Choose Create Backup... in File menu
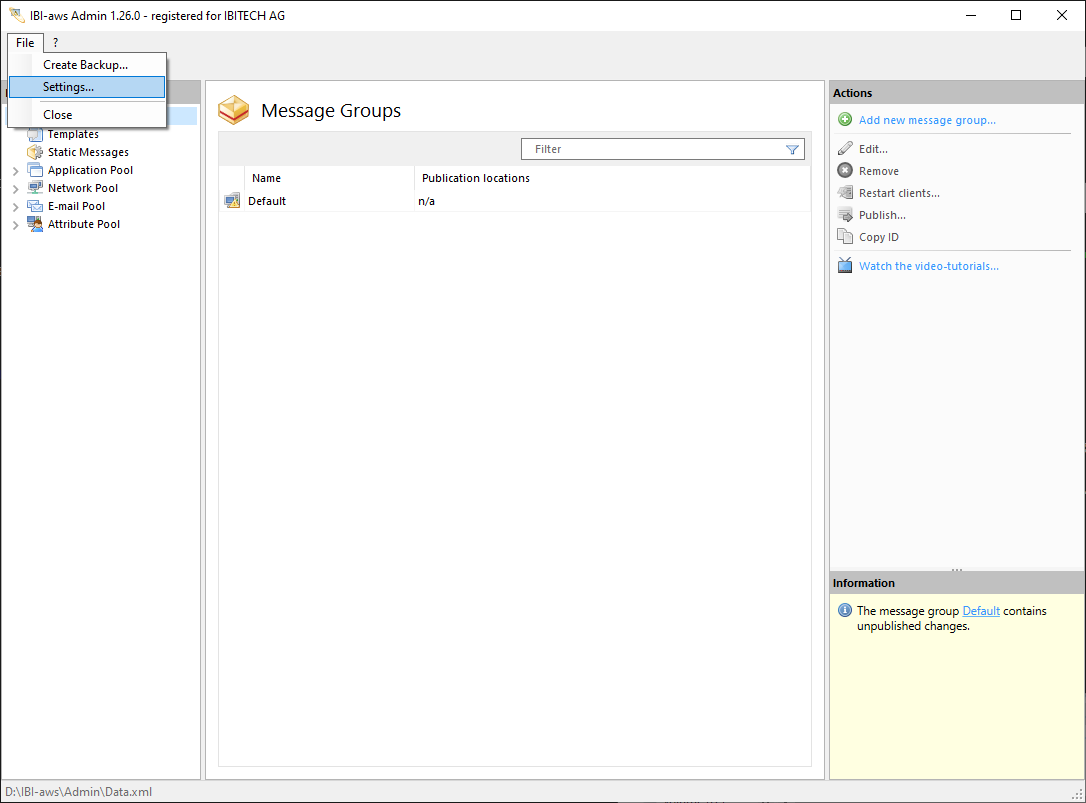1086x803 pixels. pyautogui.click(x=85, y=65)
